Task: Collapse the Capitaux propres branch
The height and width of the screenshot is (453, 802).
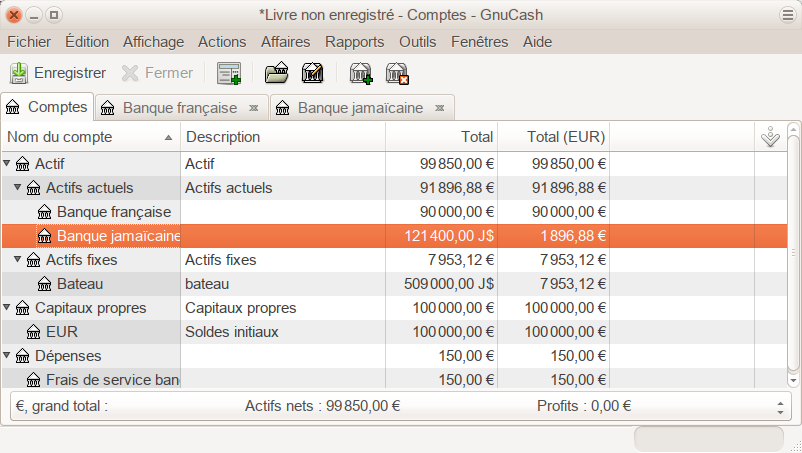Action: (x=8, y=308)
